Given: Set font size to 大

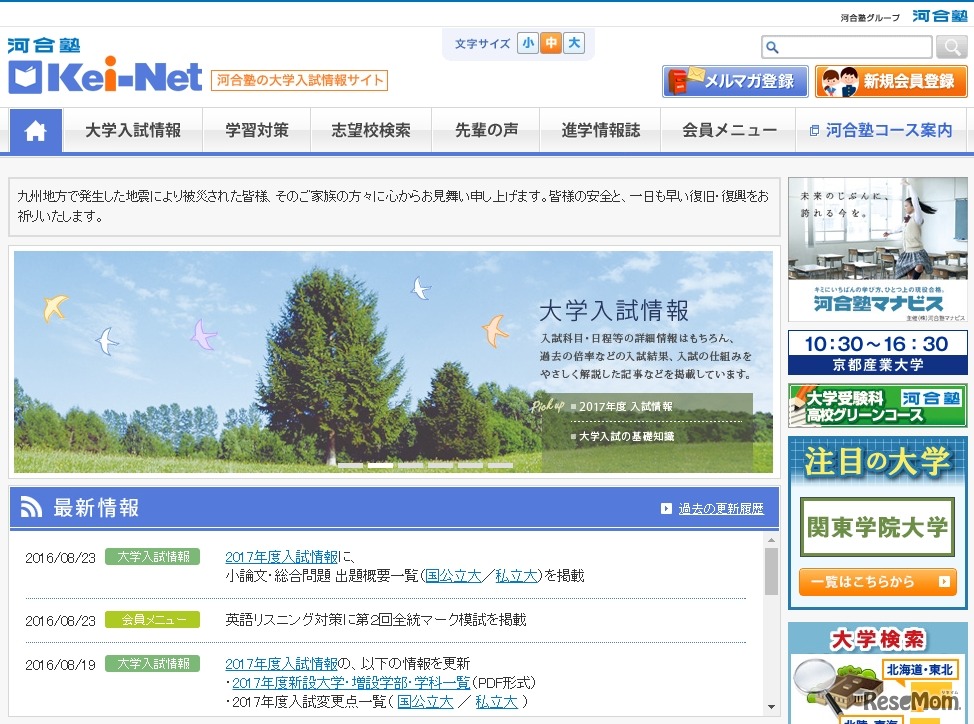Looking at the screenshot, I should click(x=572, y=44).
